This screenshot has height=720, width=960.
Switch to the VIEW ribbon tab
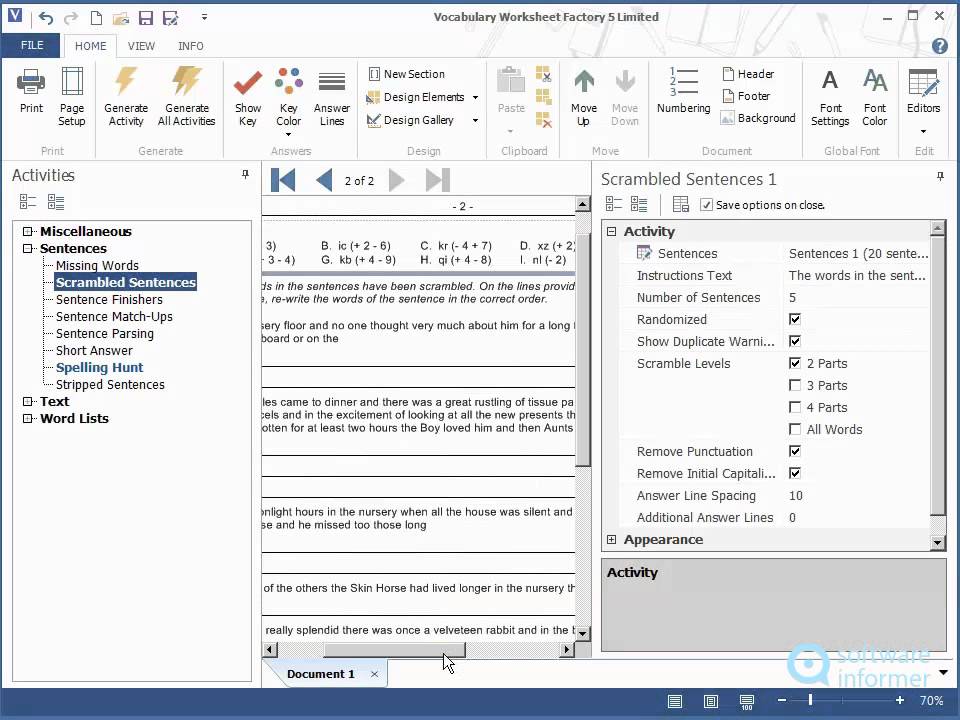(141, 46)
